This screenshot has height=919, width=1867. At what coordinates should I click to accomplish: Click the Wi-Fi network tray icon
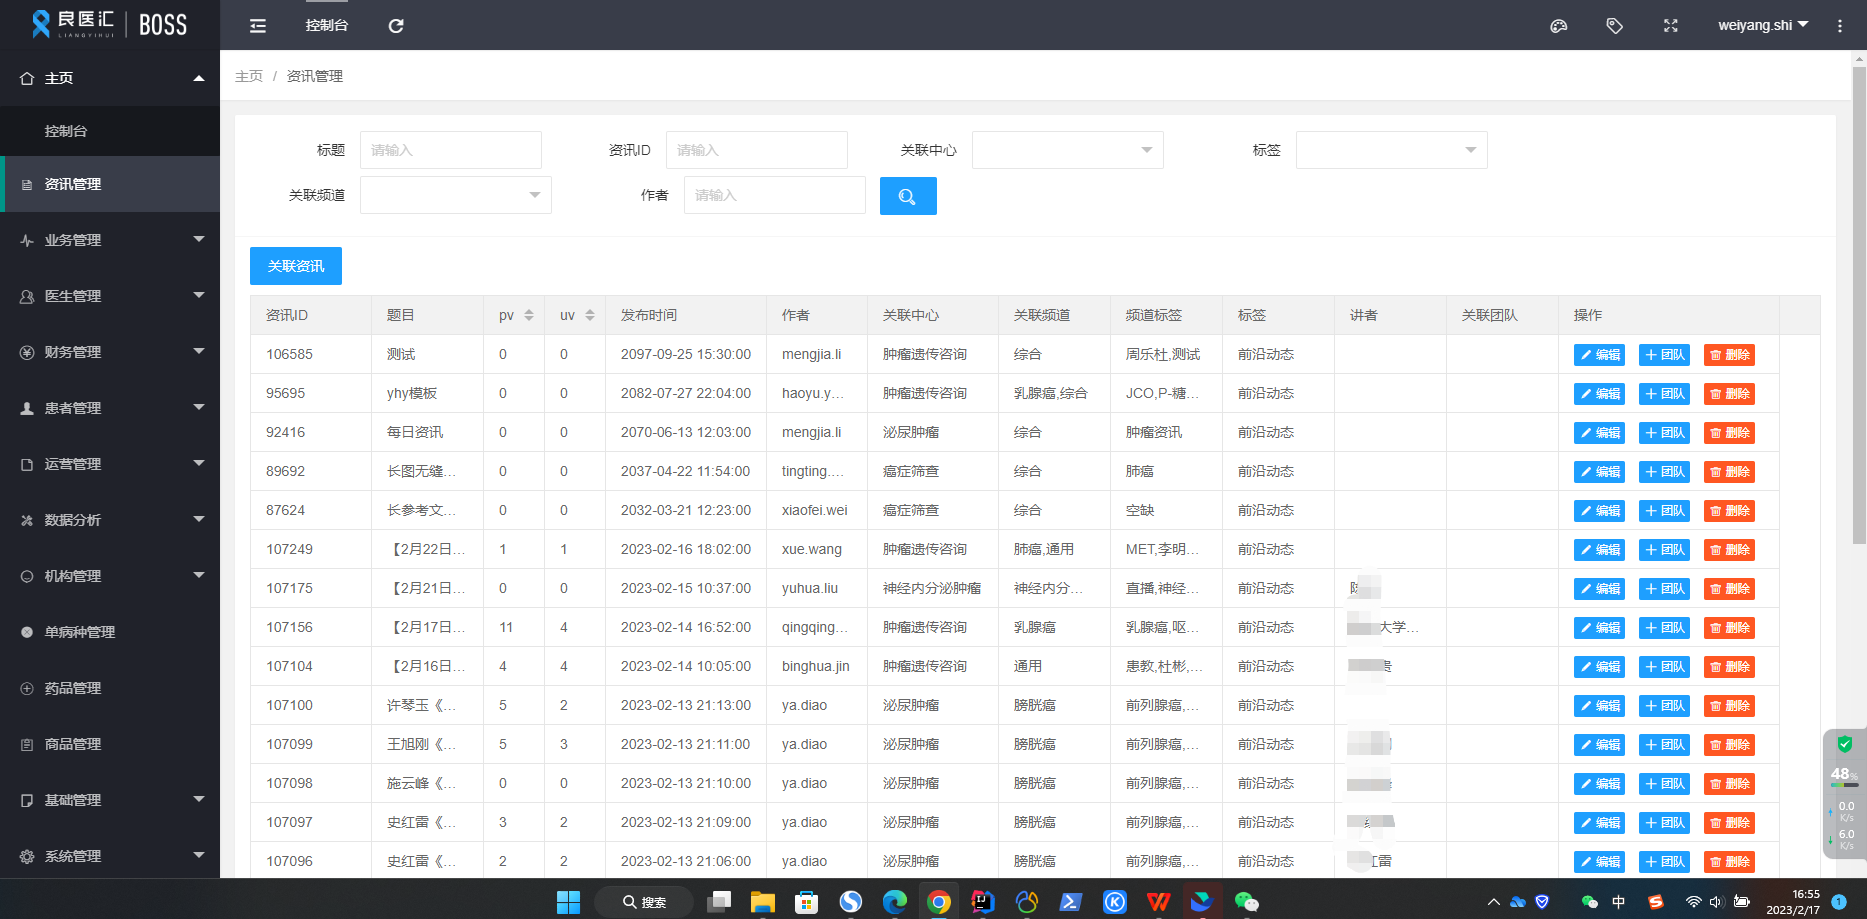(x=1693, y=902)
